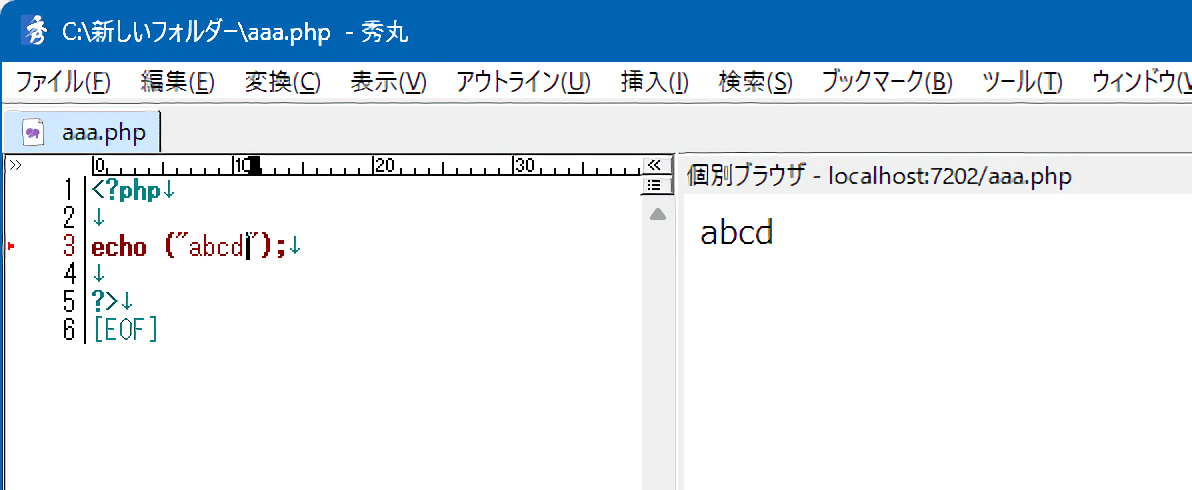Click the abcd text in browser preview
The width and height of the screenshot is (1192, 490).
click(737, 232)
